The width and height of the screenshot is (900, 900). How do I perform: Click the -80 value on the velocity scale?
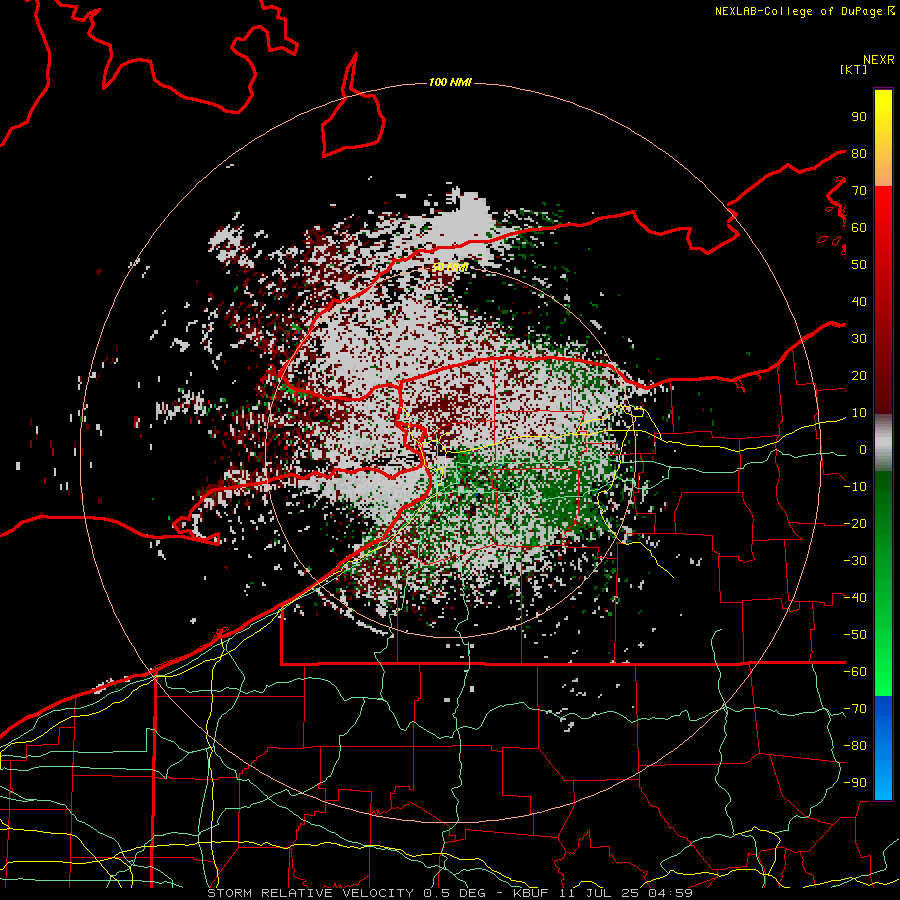coord(855,746)
